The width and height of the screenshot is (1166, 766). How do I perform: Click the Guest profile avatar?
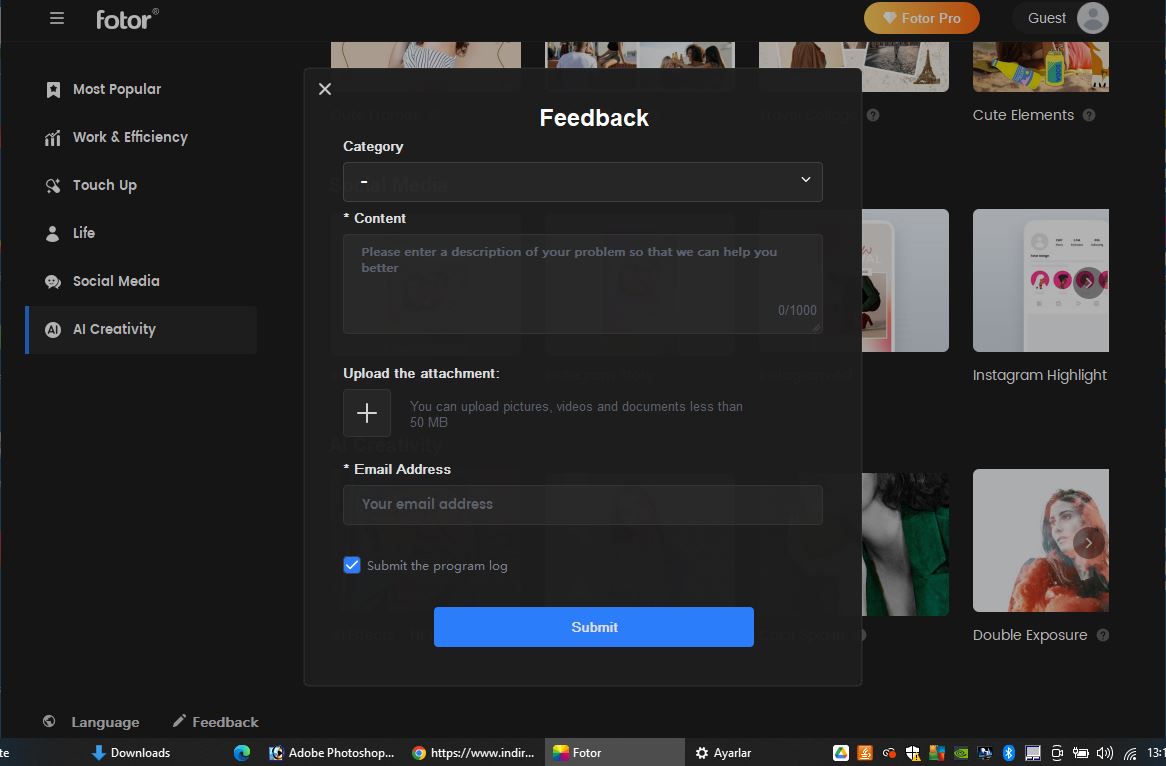point(1092,18)
